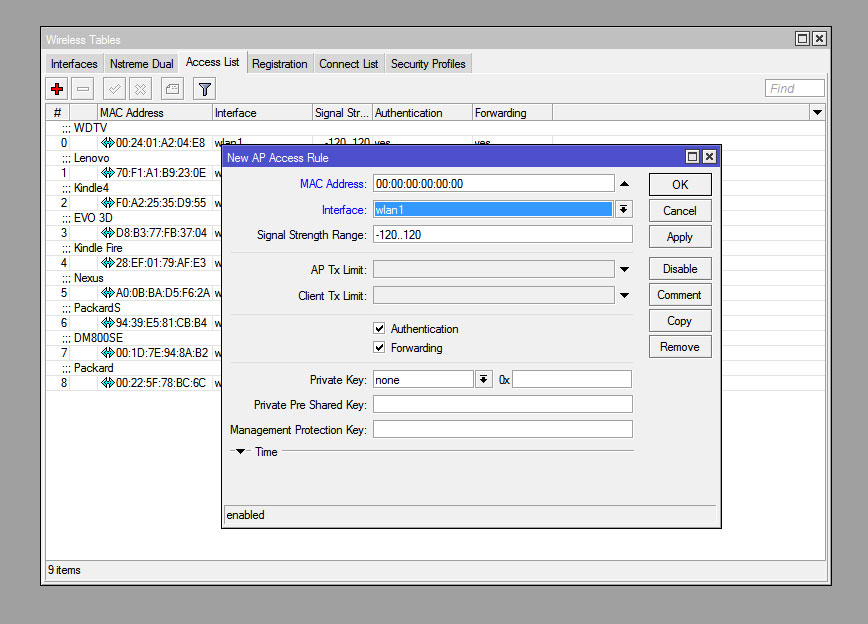Click the Apply button
This screenshot has width=868, height=624.
(680, 237)
